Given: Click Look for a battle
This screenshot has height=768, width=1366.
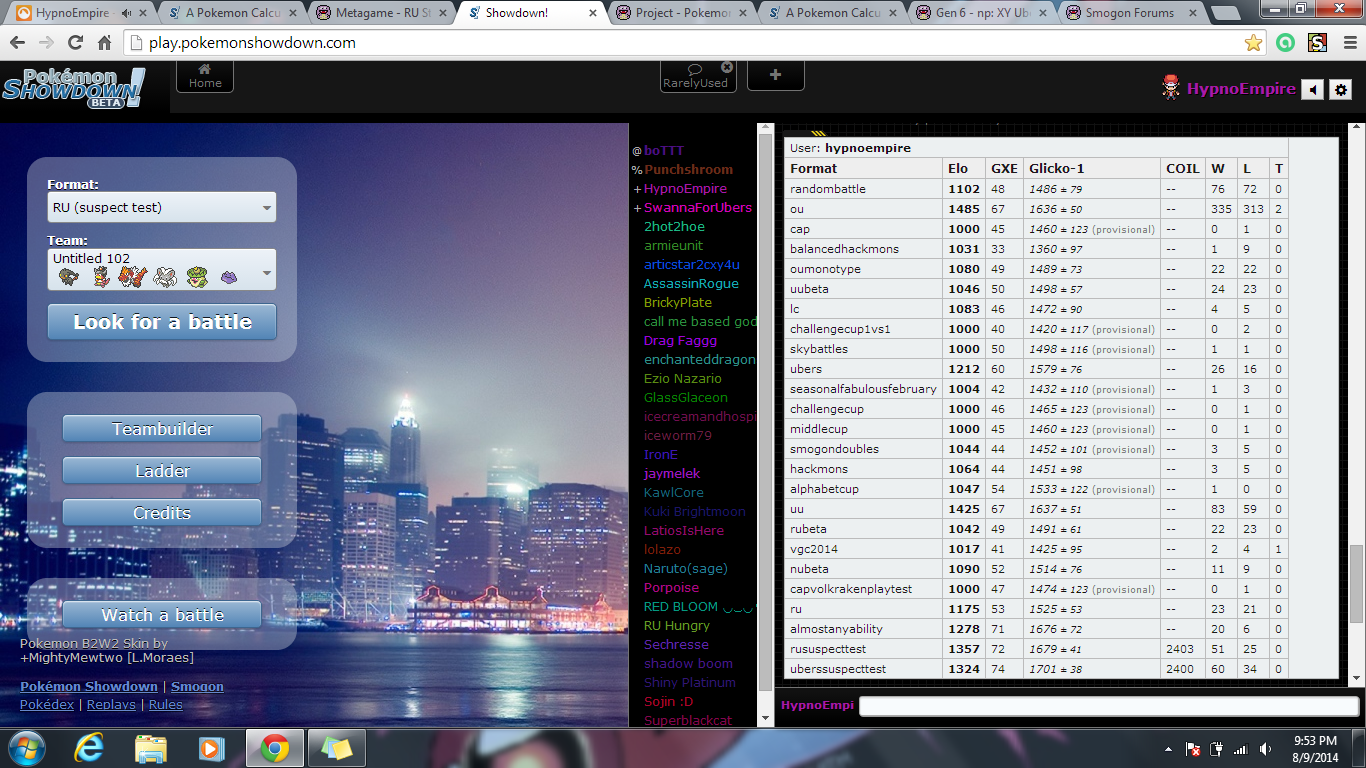Looking at the screenshot, I should [x=162, y=322].
